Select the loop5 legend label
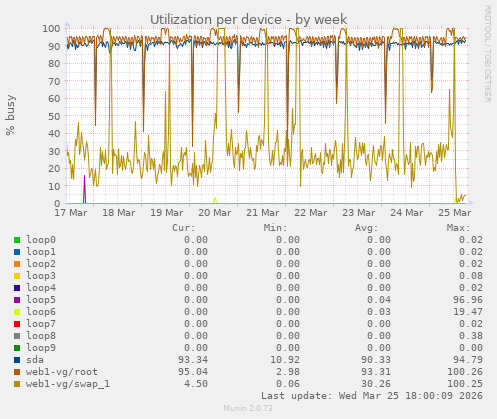 coord(41,300)
